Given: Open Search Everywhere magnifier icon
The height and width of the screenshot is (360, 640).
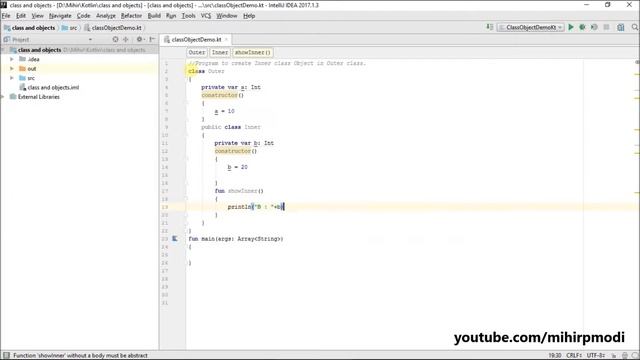Looking at the screenshot, I should (635, 27).
